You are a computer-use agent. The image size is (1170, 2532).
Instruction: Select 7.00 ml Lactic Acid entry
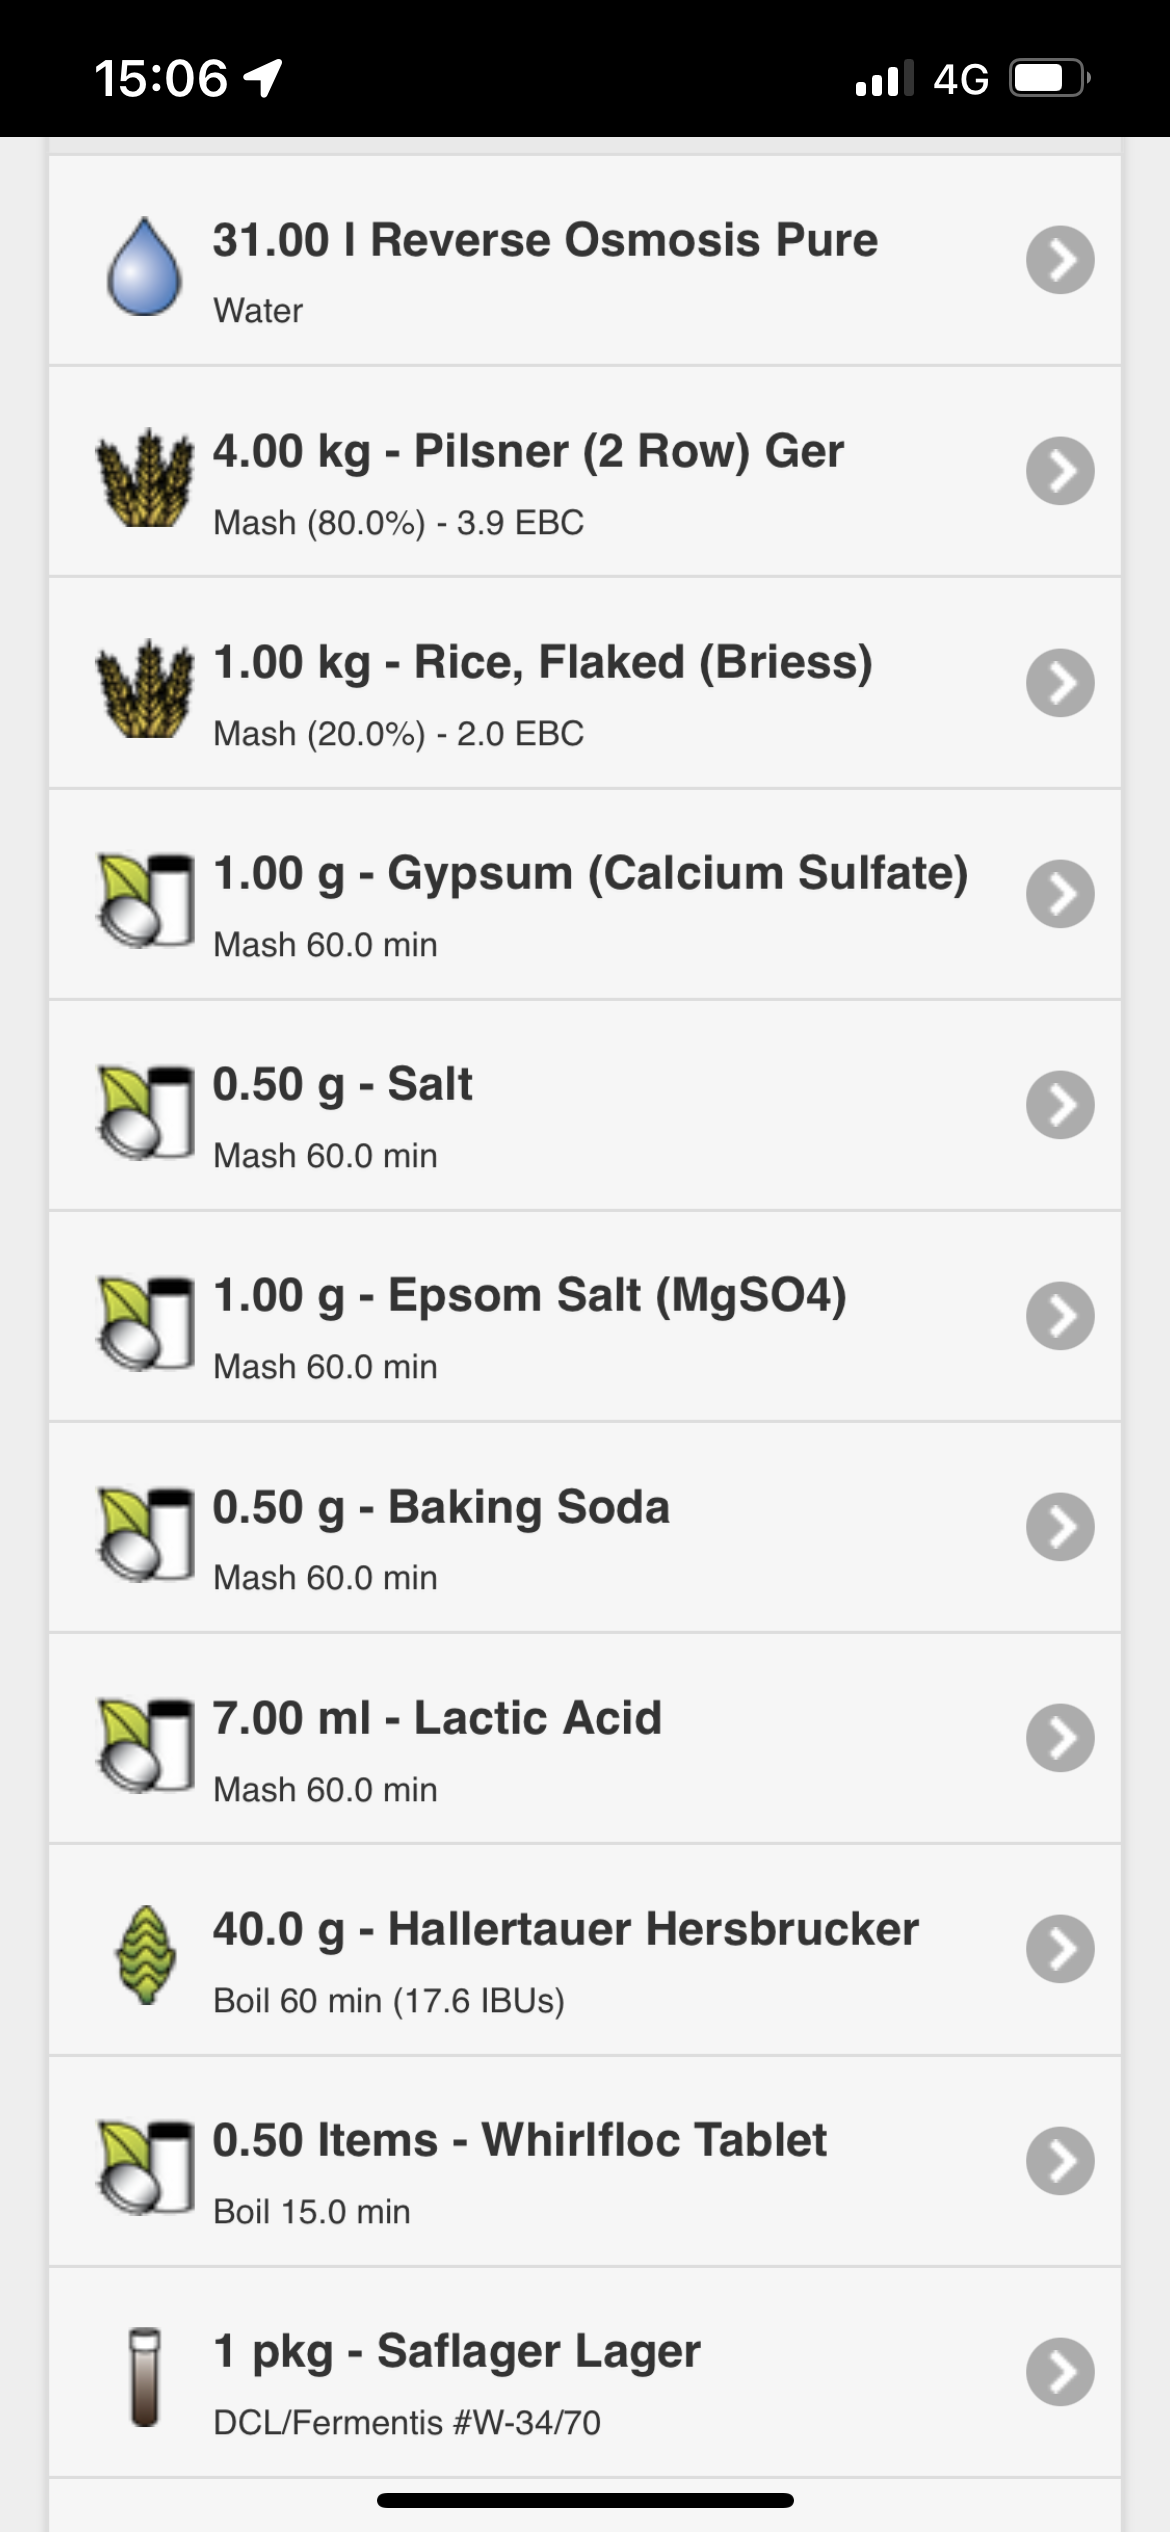(x=585, y=1739)
